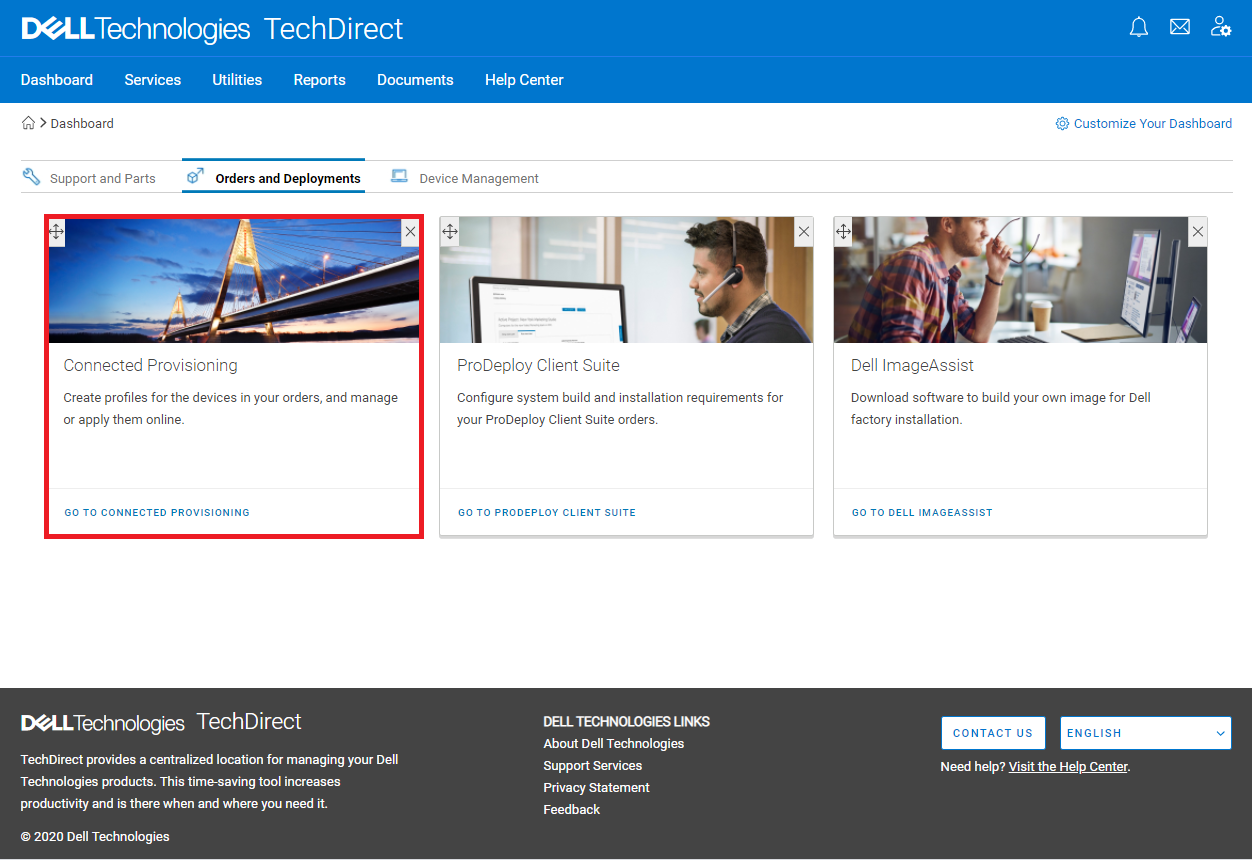
Task: Click the headset agent image on ProDeploy card
Action: tap(626, 281)
